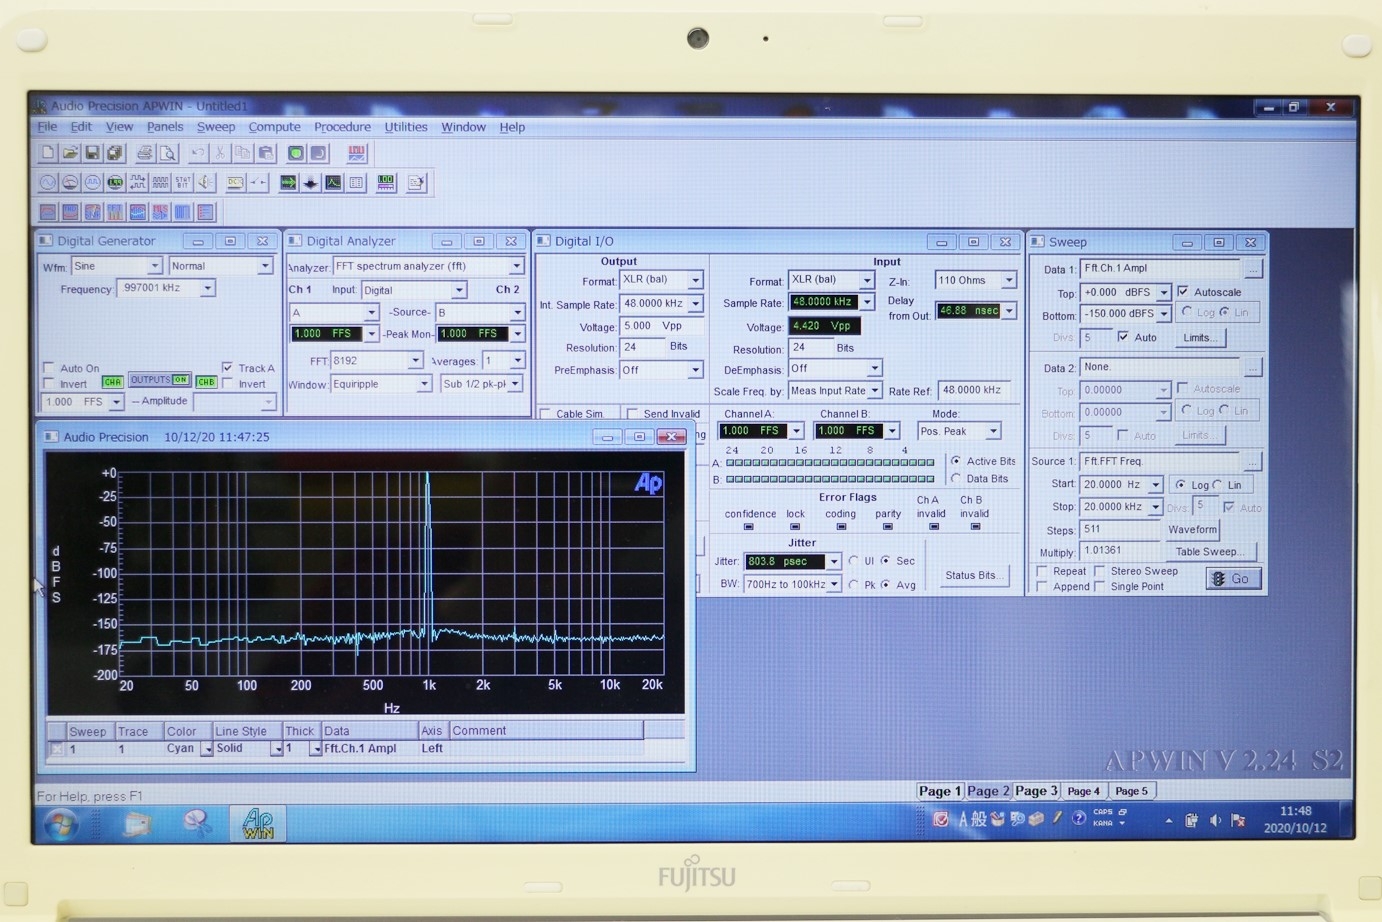Open the STAT BIT status bits icon
This screenshot has width=1382, height=922.
coord(183,183)
